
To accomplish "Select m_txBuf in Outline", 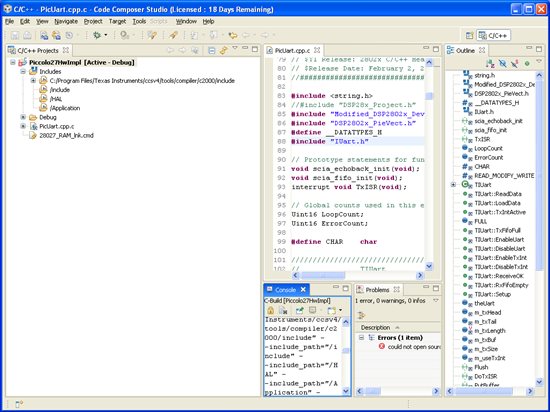I will click(x=485, y=340).
